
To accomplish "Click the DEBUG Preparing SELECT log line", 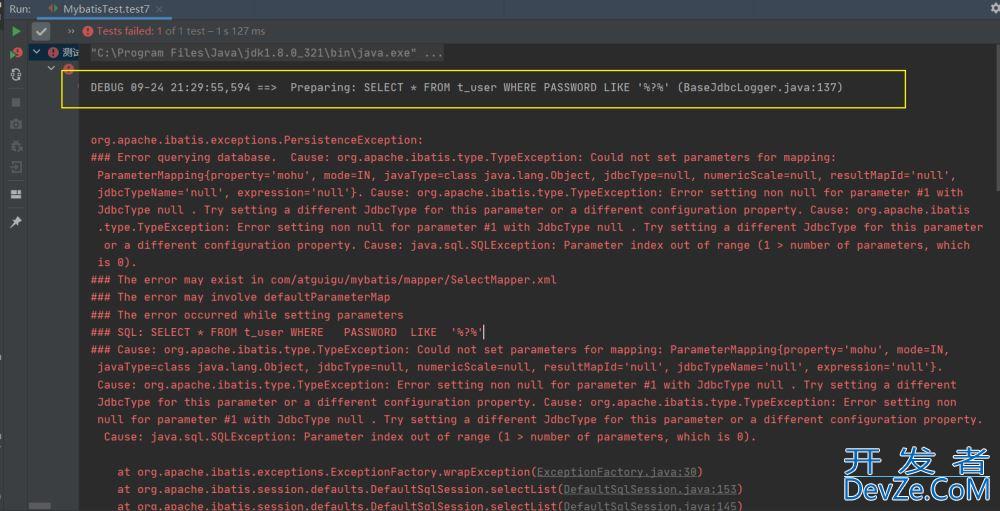I will pos(466,87).
